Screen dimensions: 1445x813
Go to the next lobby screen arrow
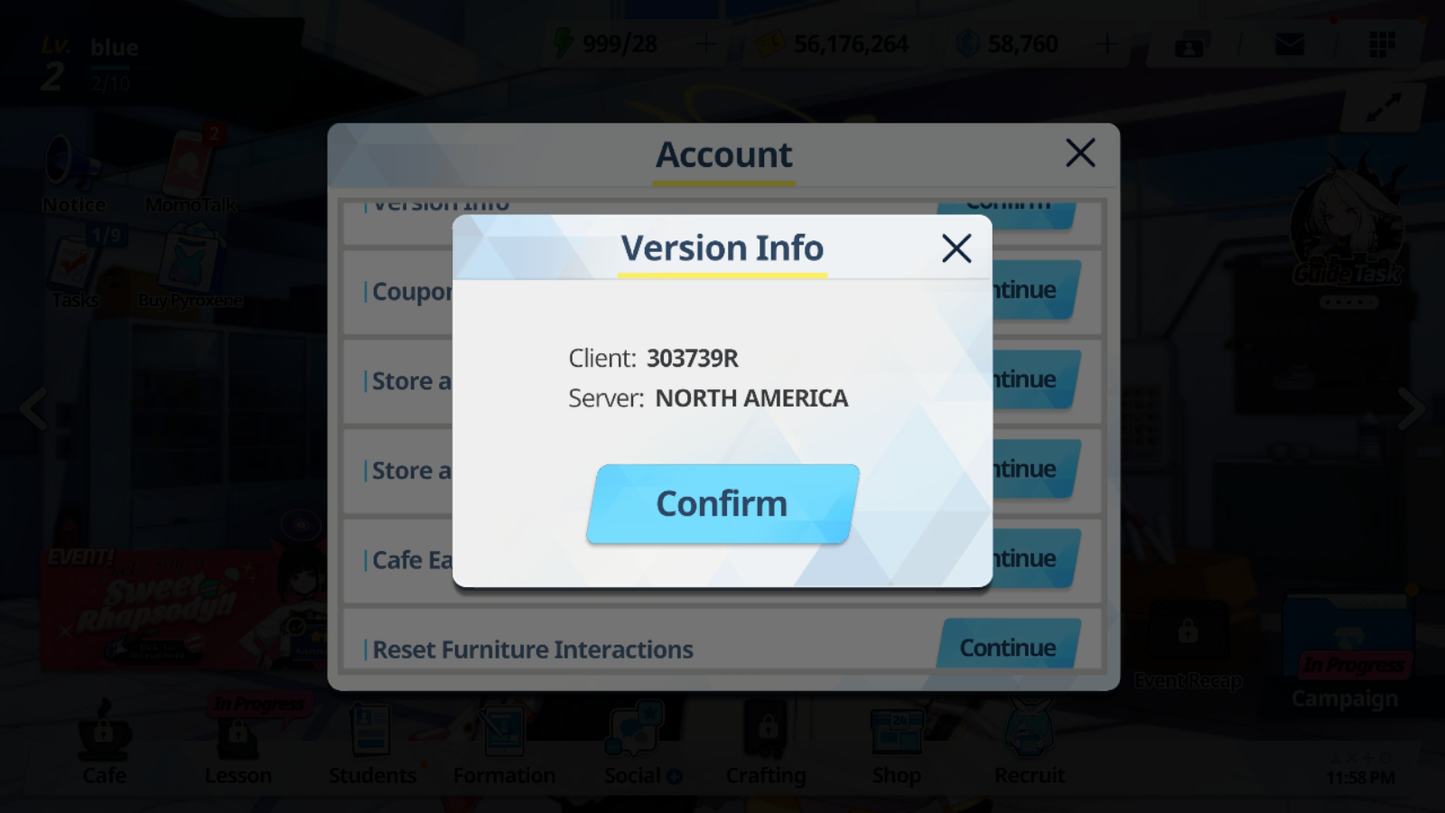(1411, 408)
